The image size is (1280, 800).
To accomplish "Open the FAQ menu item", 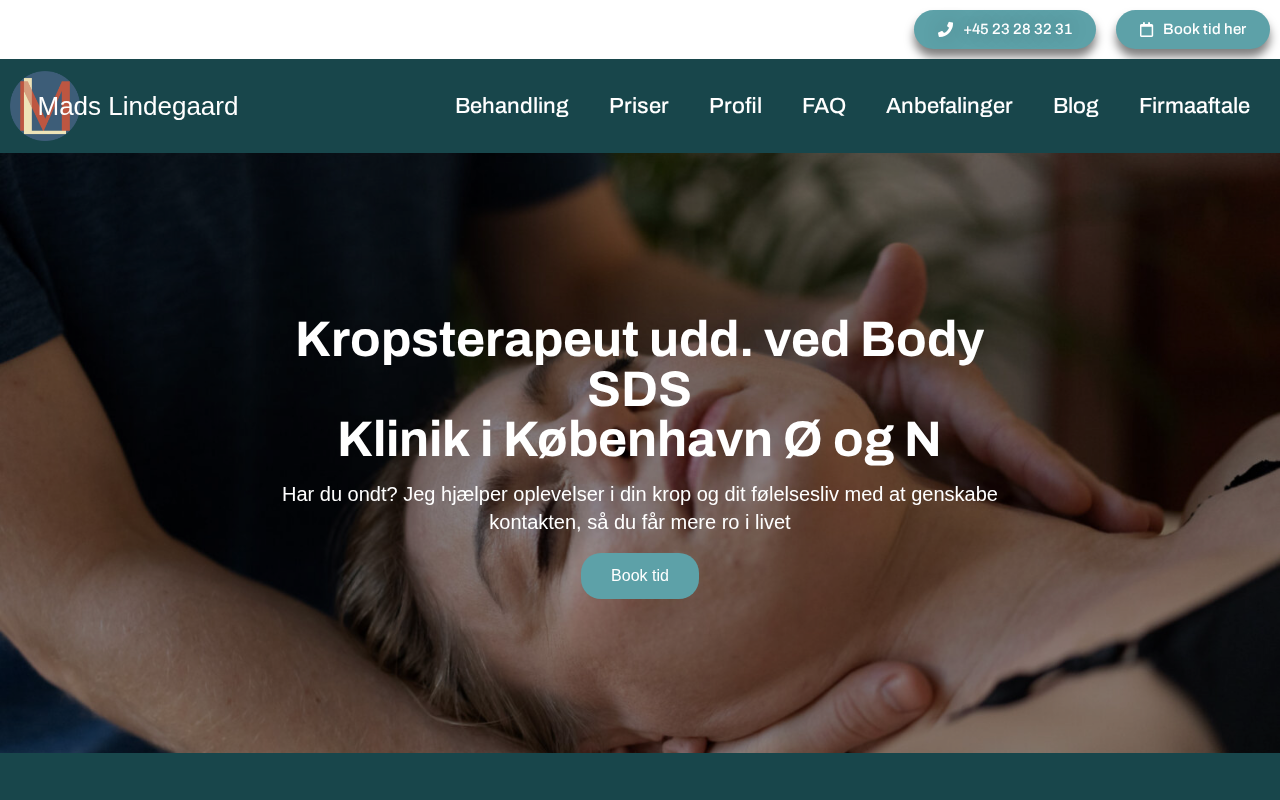I will tap(824, 106).
